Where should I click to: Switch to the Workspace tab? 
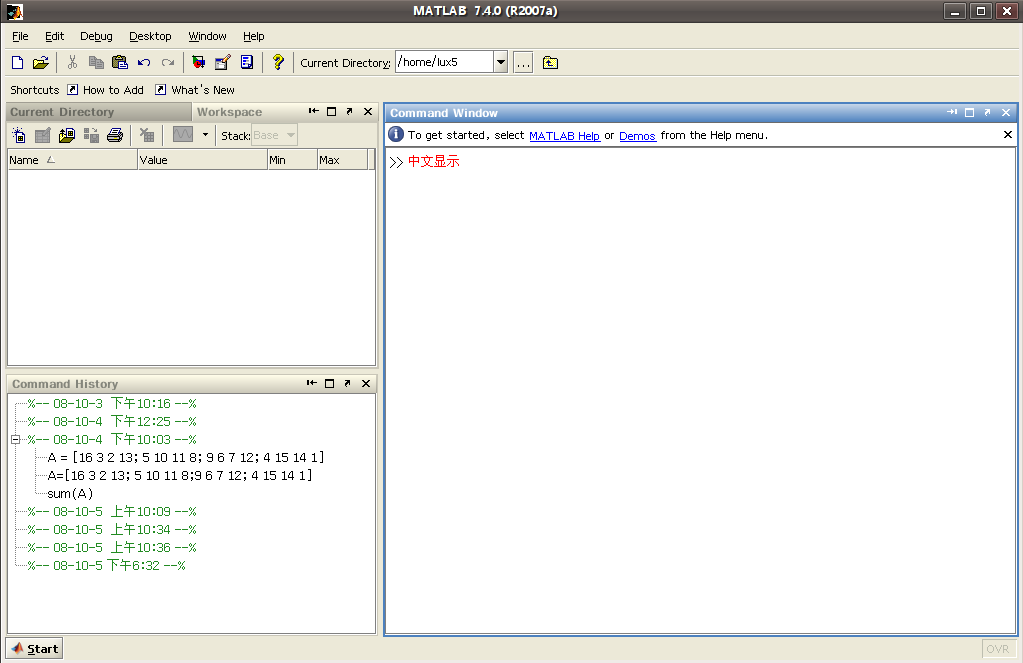[230, 112]
